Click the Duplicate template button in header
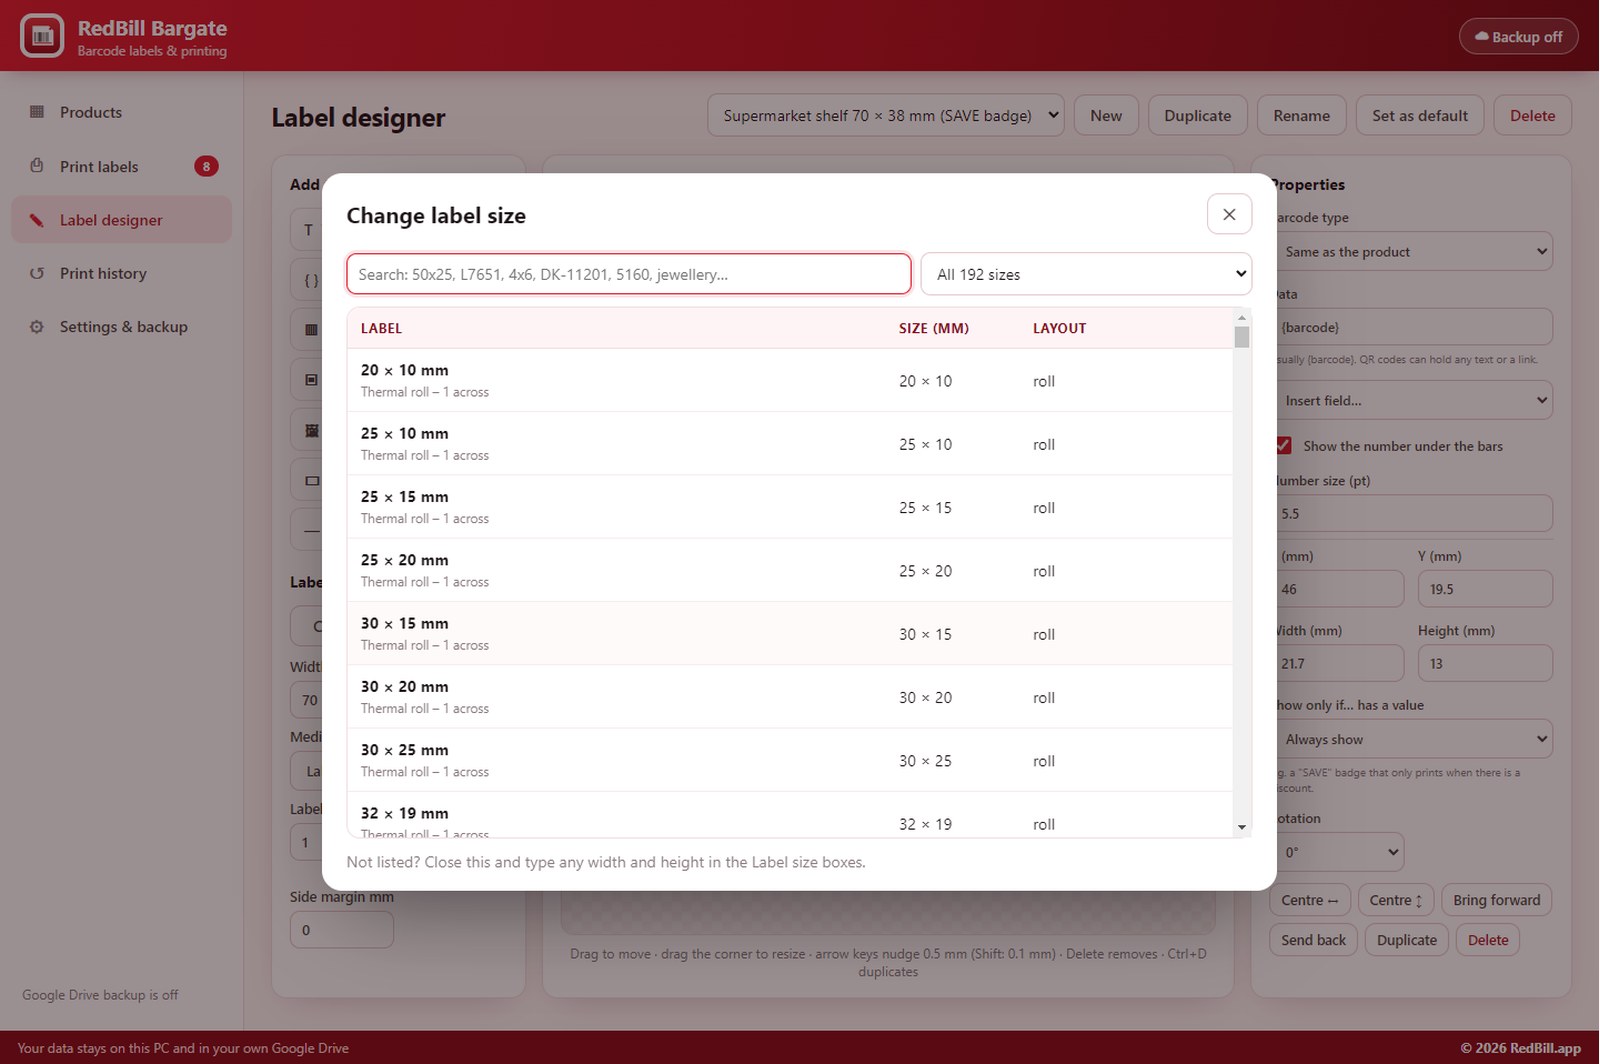Viewport: 1600px width, 1064px height. 1197,115
